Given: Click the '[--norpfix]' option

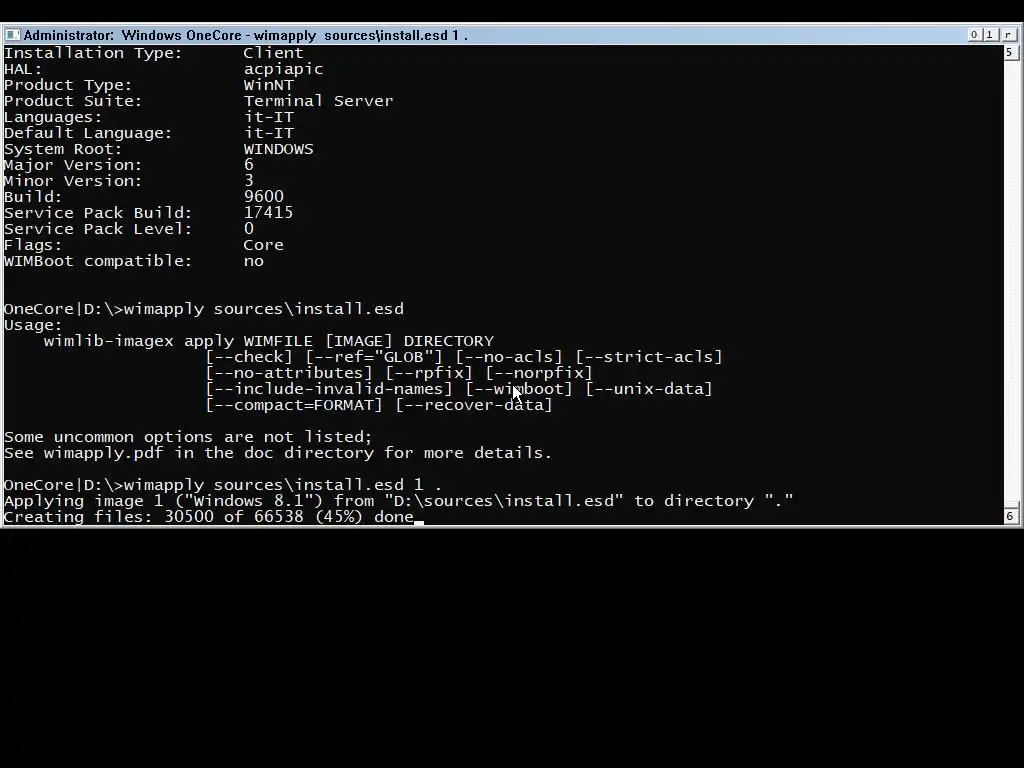Looking at the screenshot, I should pyautogui.click(x=539, y=373).
